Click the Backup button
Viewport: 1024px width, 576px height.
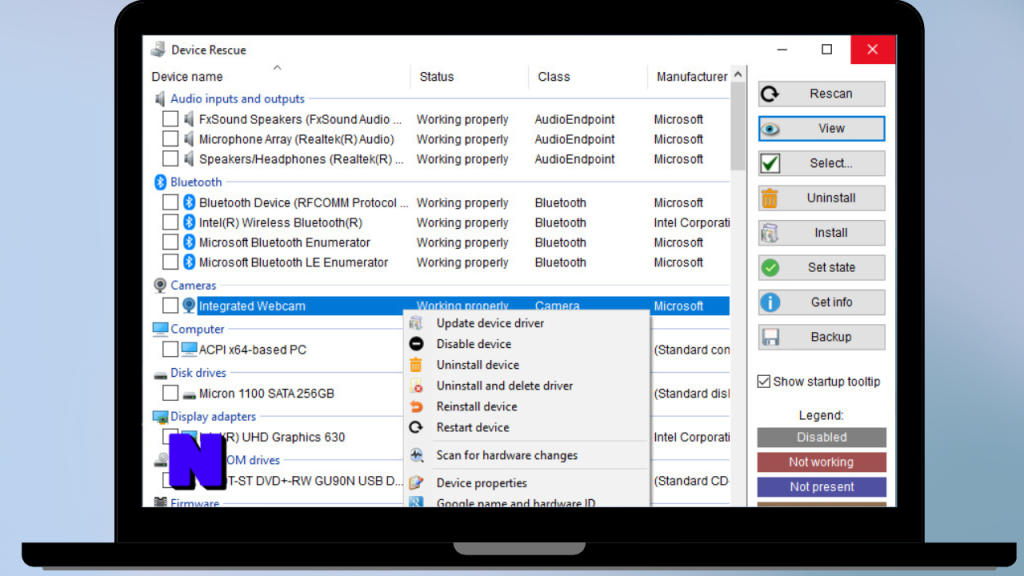(822, 337)
